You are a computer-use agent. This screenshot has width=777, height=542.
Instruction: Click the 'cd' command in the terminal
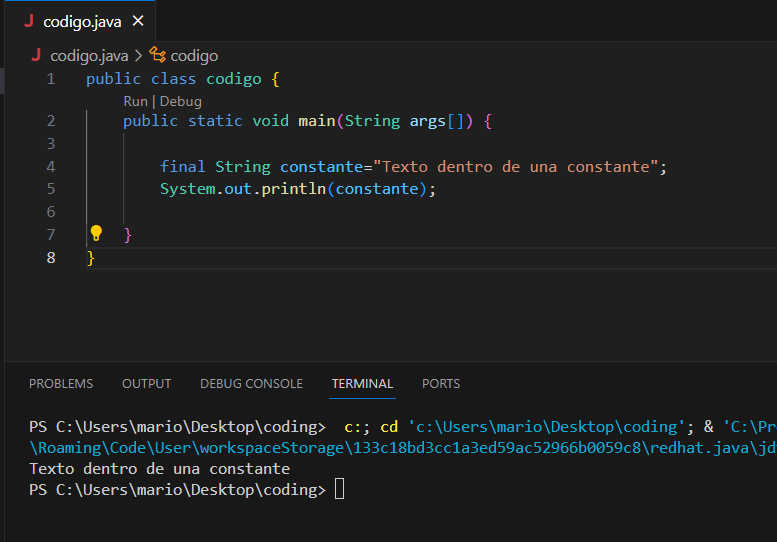coord(389,427)
